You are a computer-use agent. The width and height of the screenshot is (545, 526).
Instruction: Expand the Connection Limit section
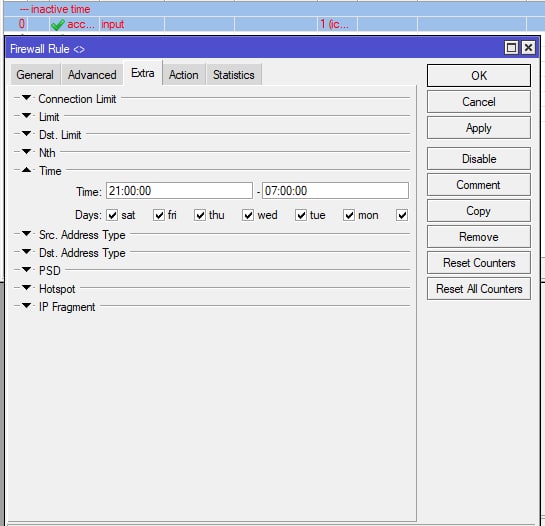[26, 98]
